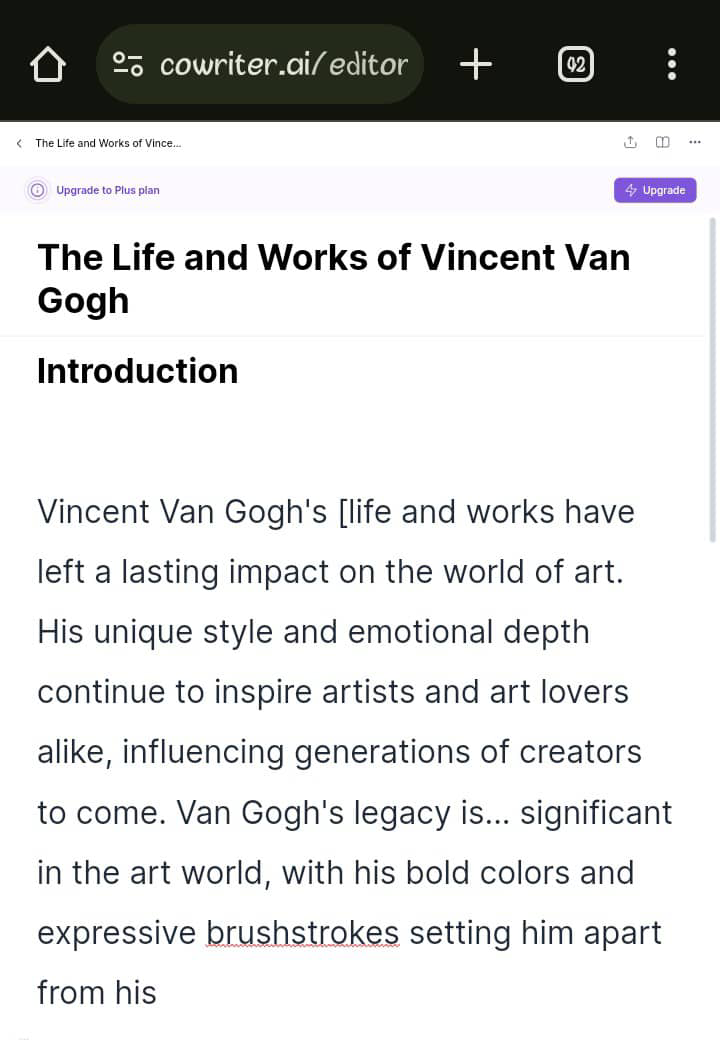Image resolution: width=720 pixels, height=1040 pixels.
Task: Open site settings icon in address bar
Action: click(127, 64)
